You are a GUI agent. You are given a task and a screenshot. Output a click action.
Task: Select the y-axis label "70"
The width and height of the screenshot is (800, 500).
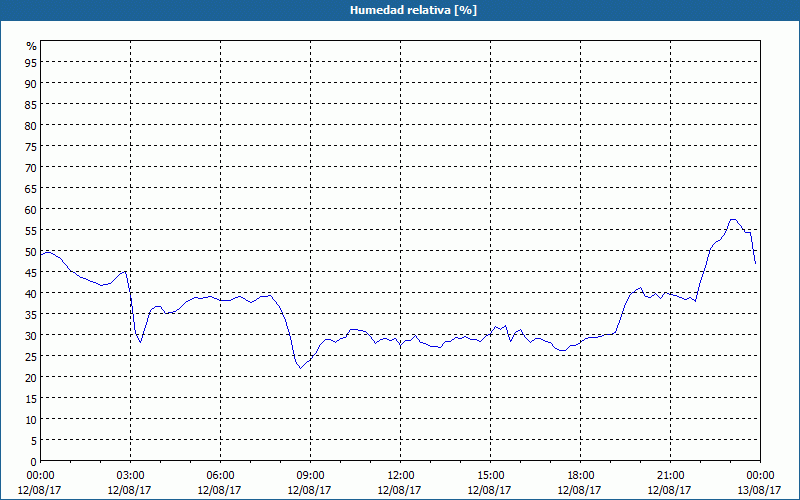pos(31,167)
